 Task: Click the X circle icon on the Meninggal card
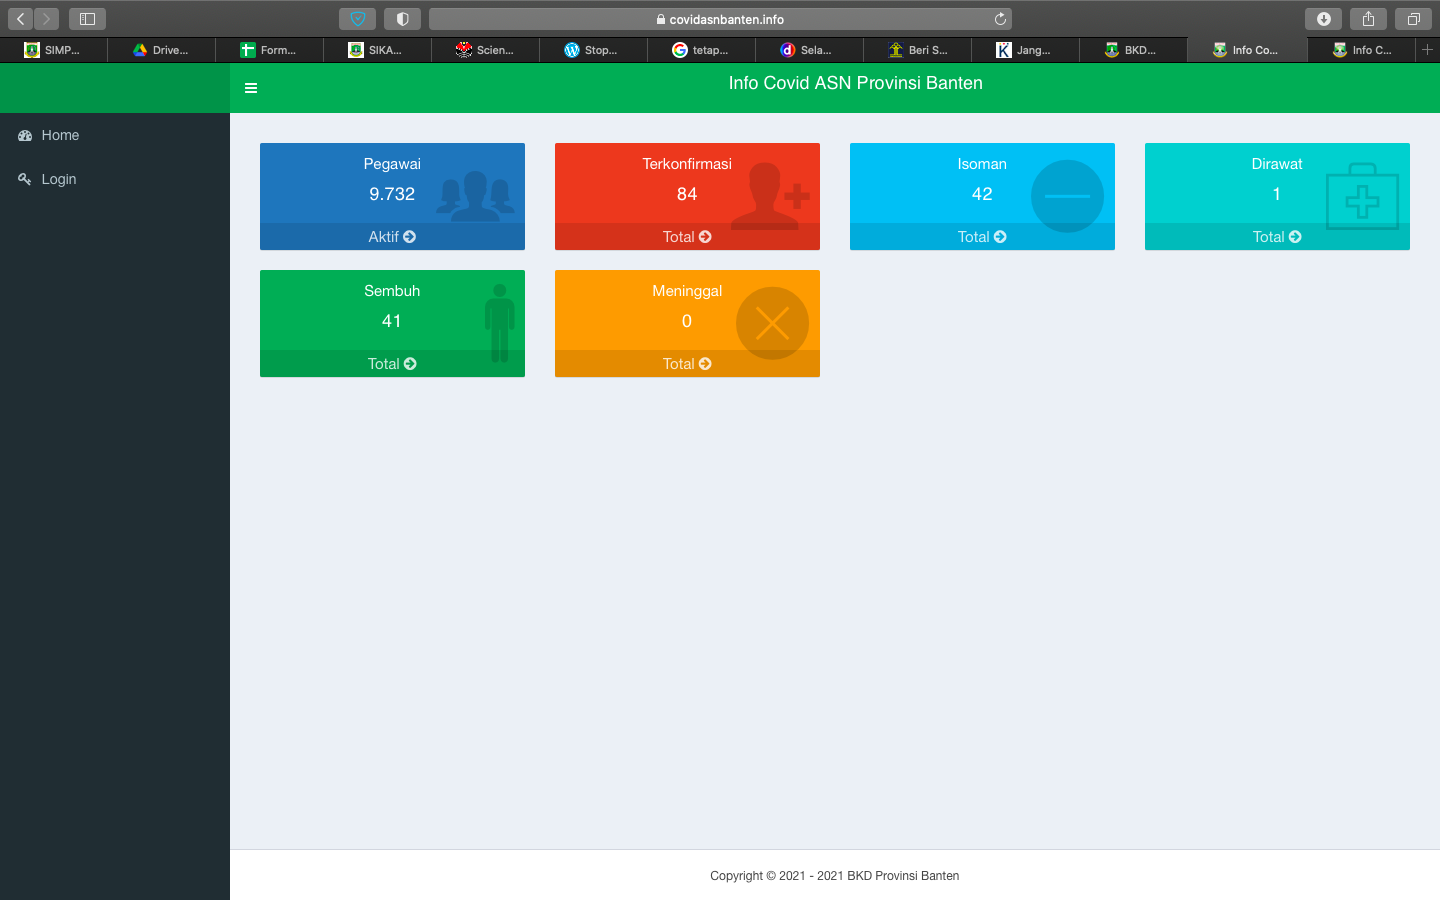[x=772, y=323]
